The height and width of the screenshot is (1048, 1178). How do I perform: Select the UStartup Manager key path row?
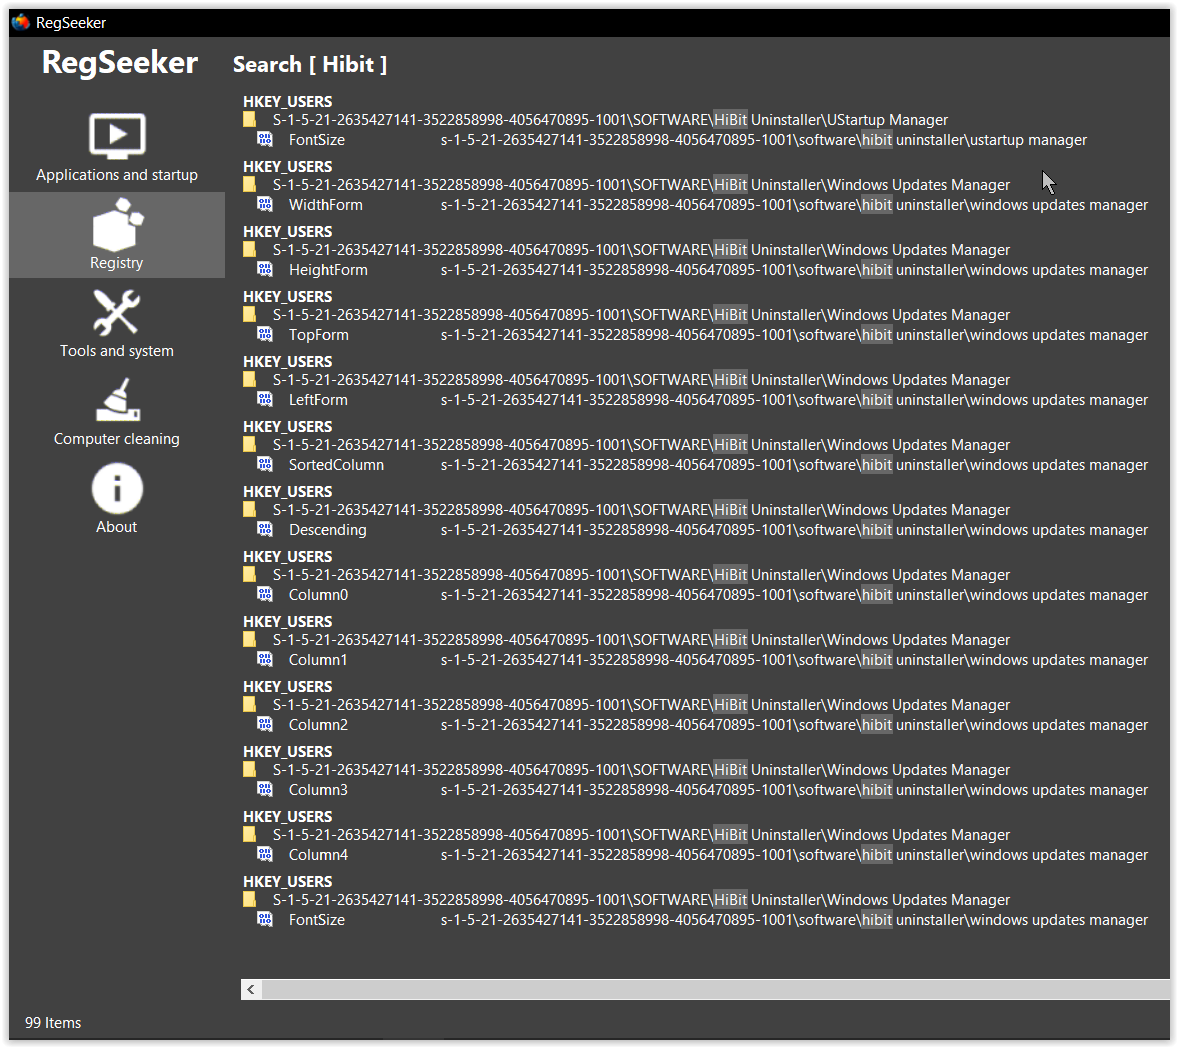point(610,119)
